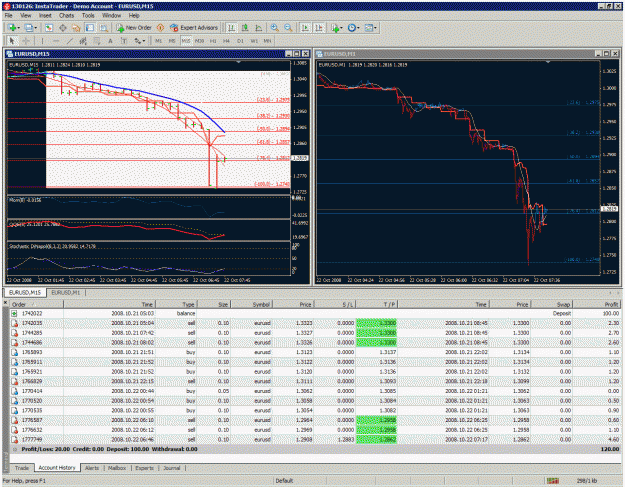625x487 pixels.
Task: Select order row 1766829
Action: [x=315, y=381]
